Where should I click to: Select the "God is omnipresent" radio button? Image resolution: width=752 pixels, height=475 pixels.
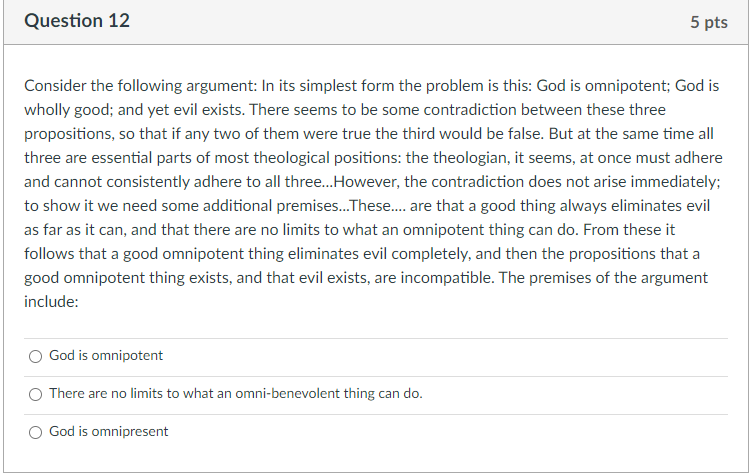click(35, 432)
